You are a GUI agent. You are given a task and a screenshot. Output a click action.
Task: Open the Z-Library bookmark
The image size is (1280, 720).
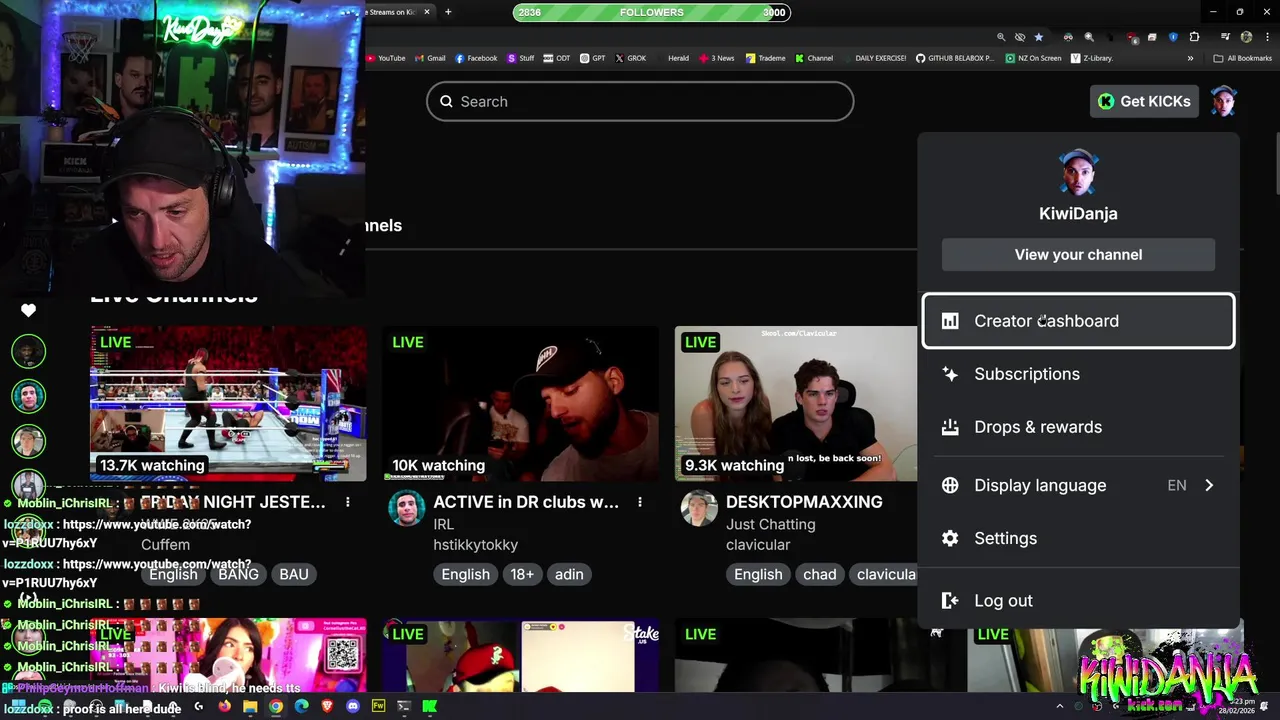(x=1092, y=58)
